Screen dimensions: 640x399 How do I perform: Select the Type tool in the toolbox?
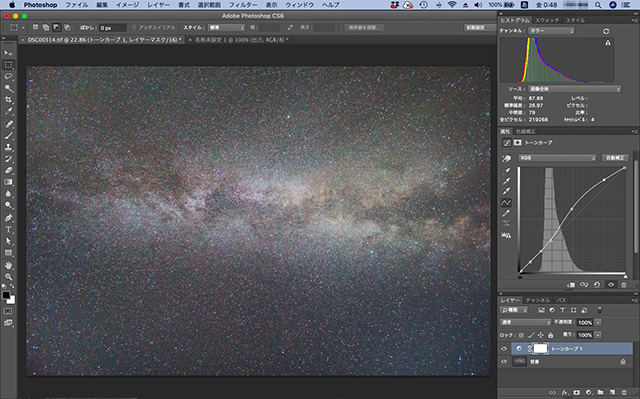point(8,229)
